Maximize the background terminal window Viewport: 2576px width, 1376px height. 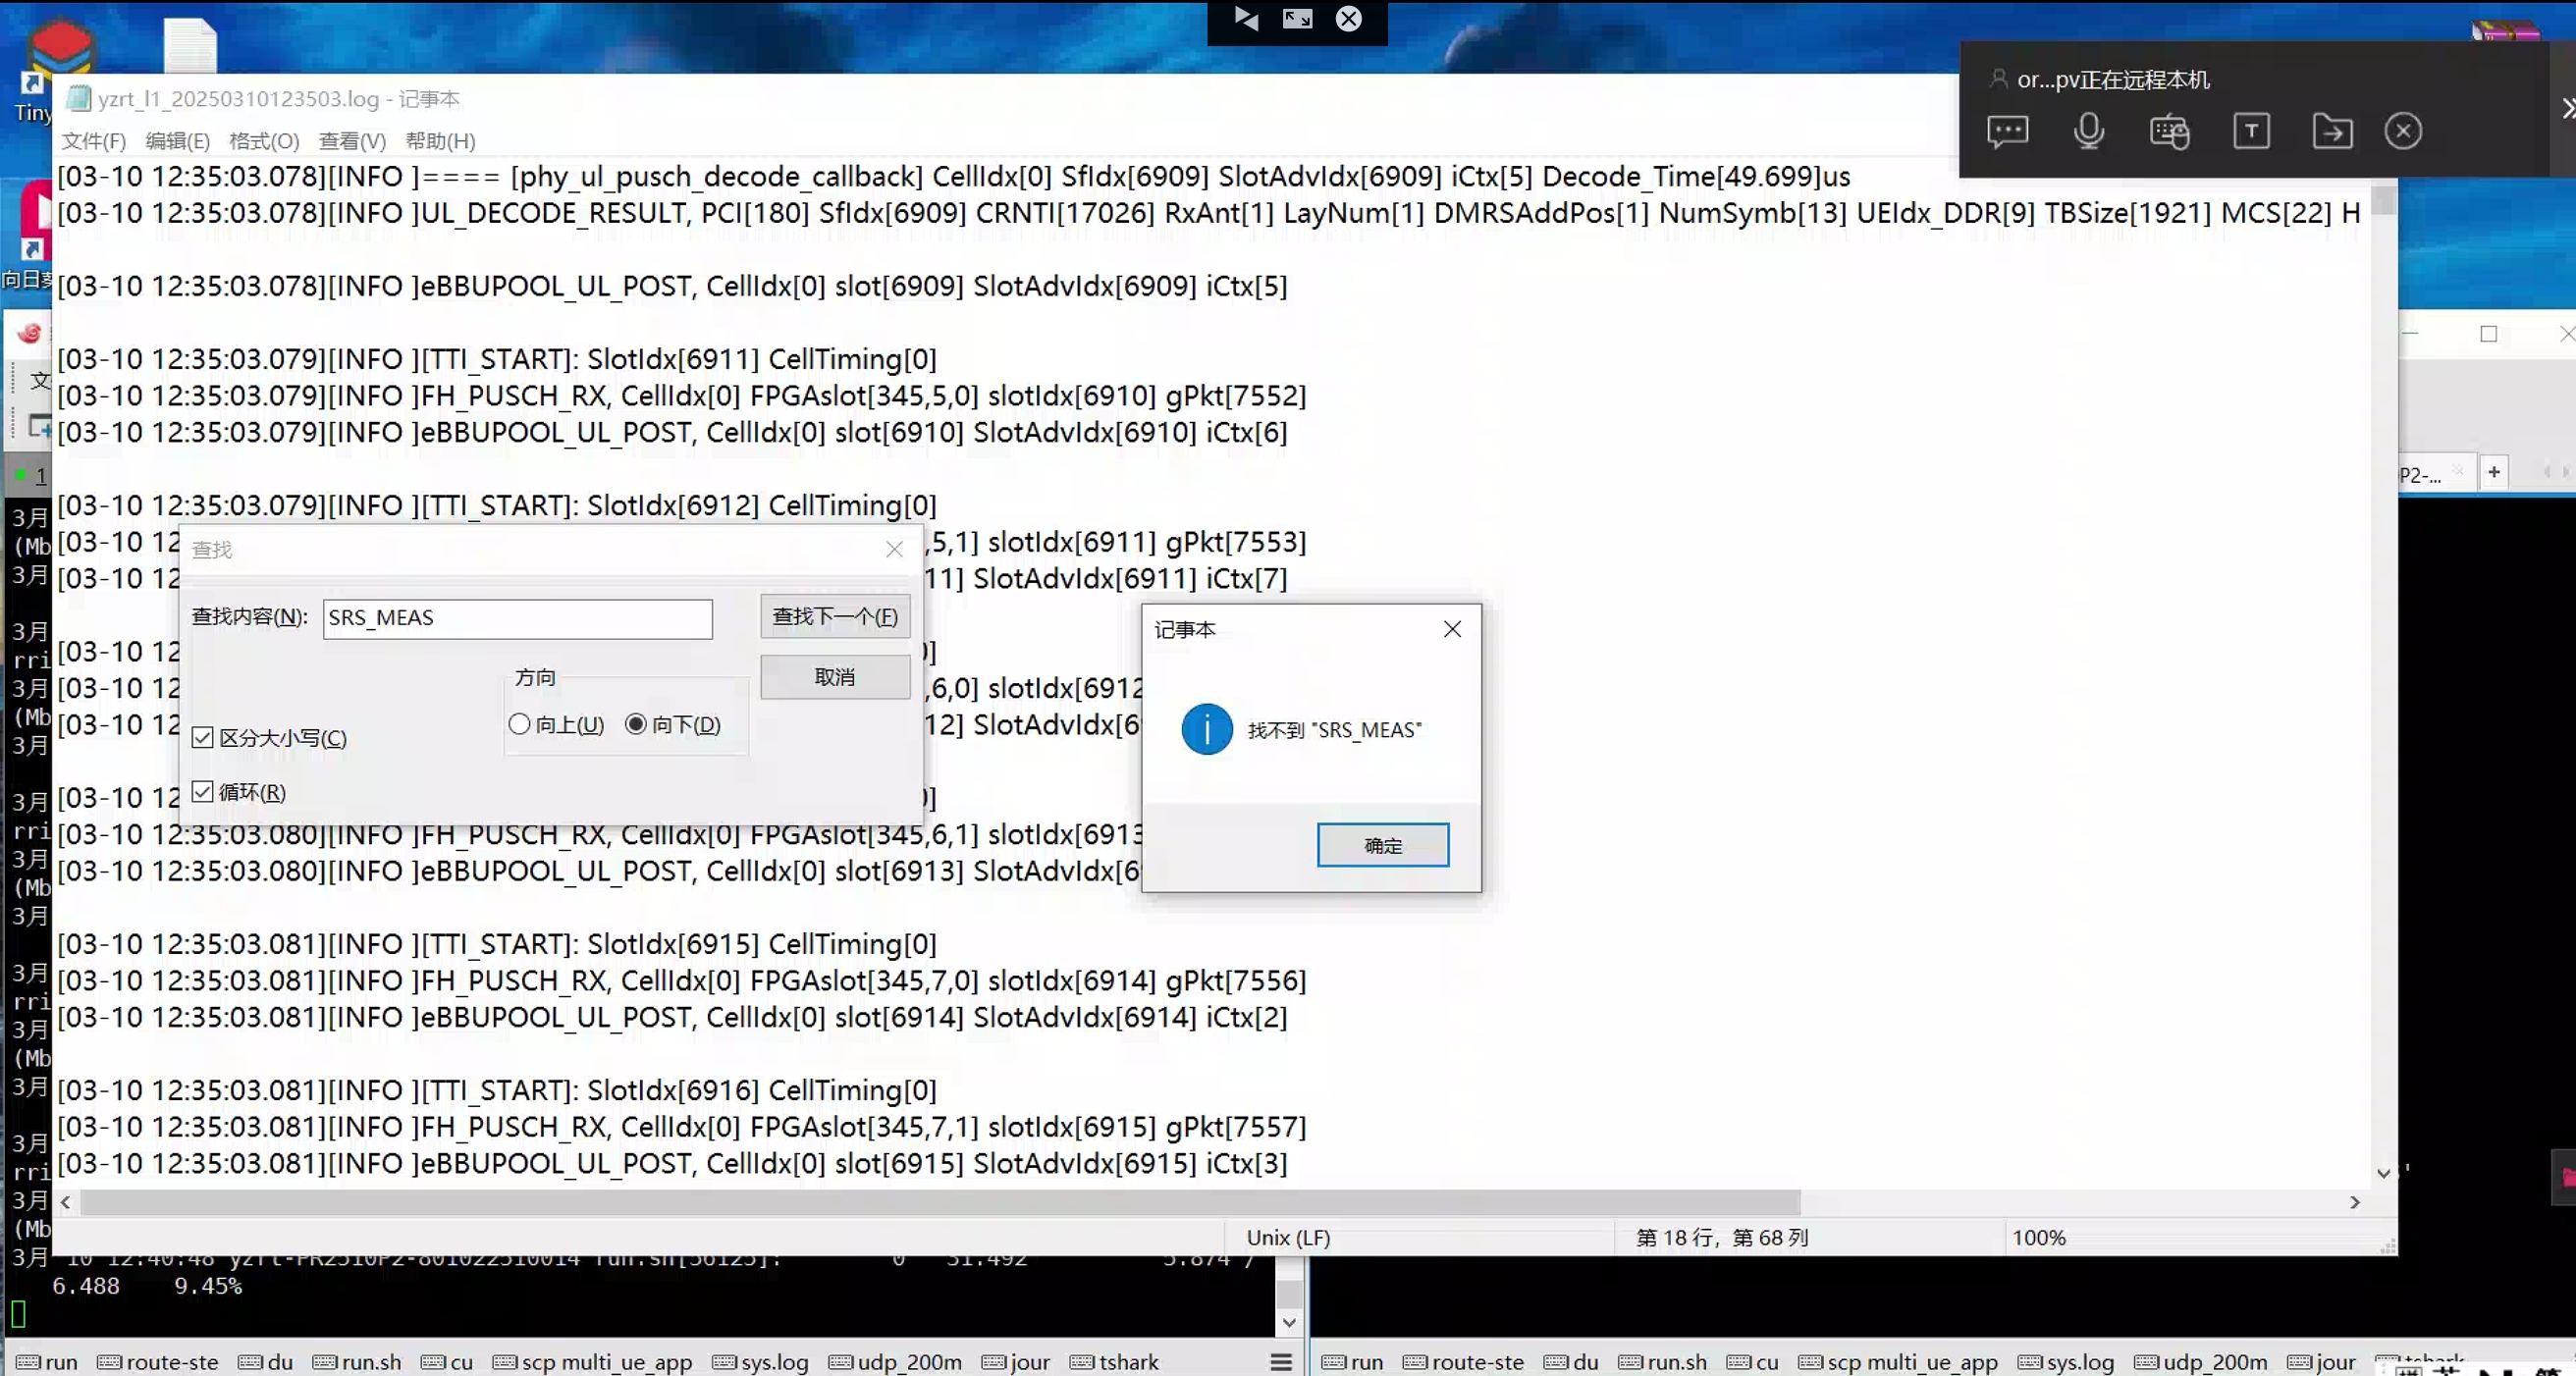(x=2488, y=333)
